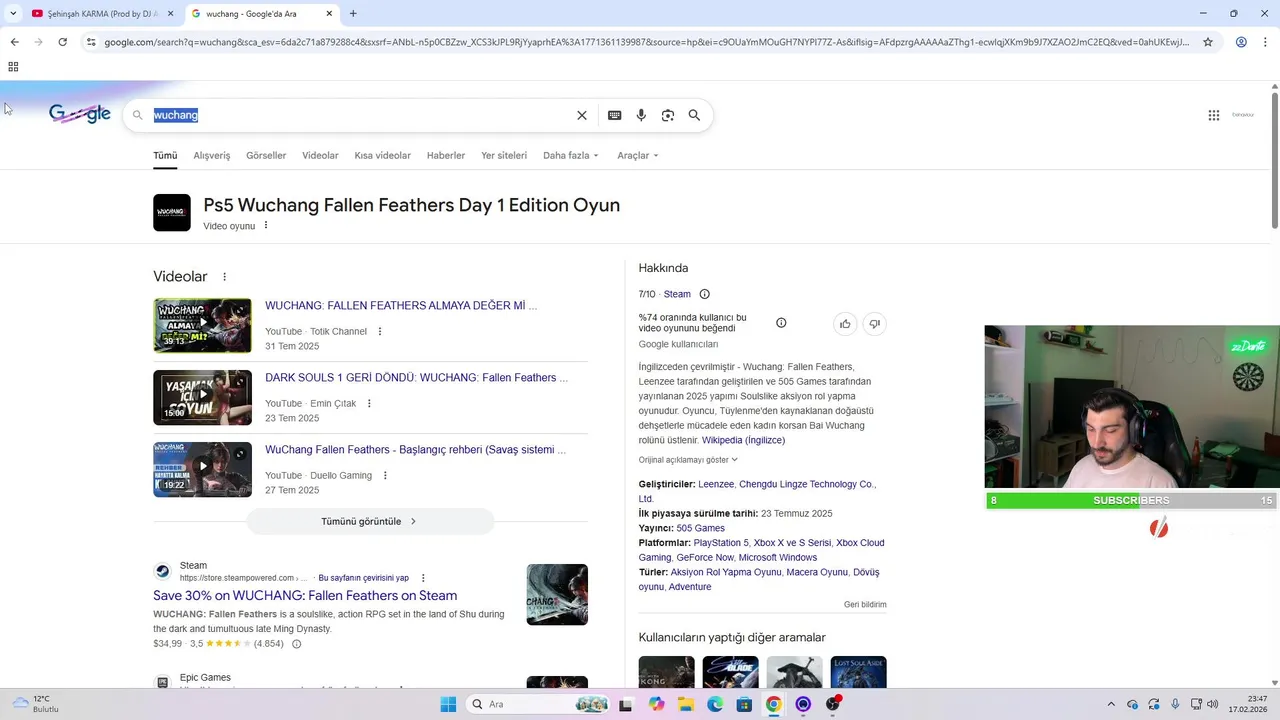This screenshot has width=1280, height=720.
Task: Open the Windows Start menu
Action: [x=448, y=704]
